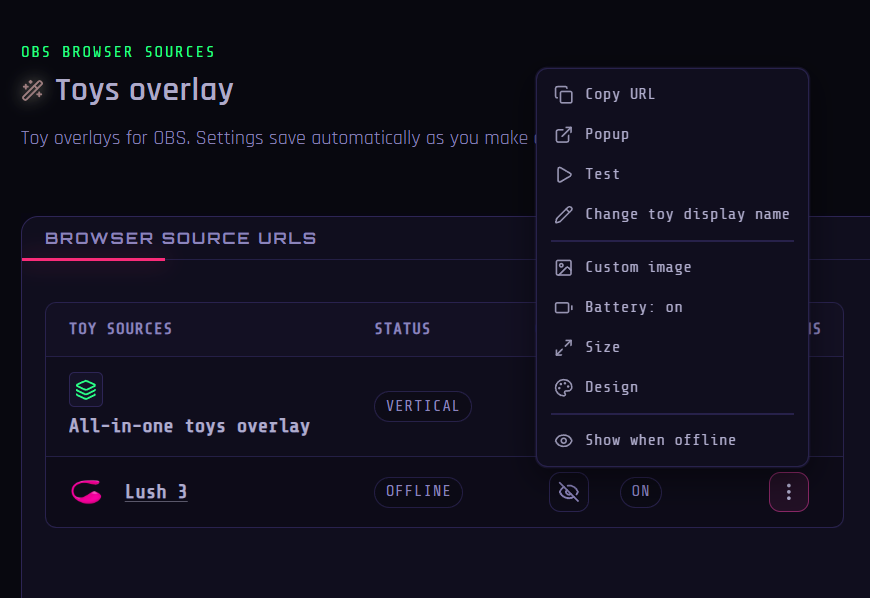Click the STATUS column header

coord(402,329)
